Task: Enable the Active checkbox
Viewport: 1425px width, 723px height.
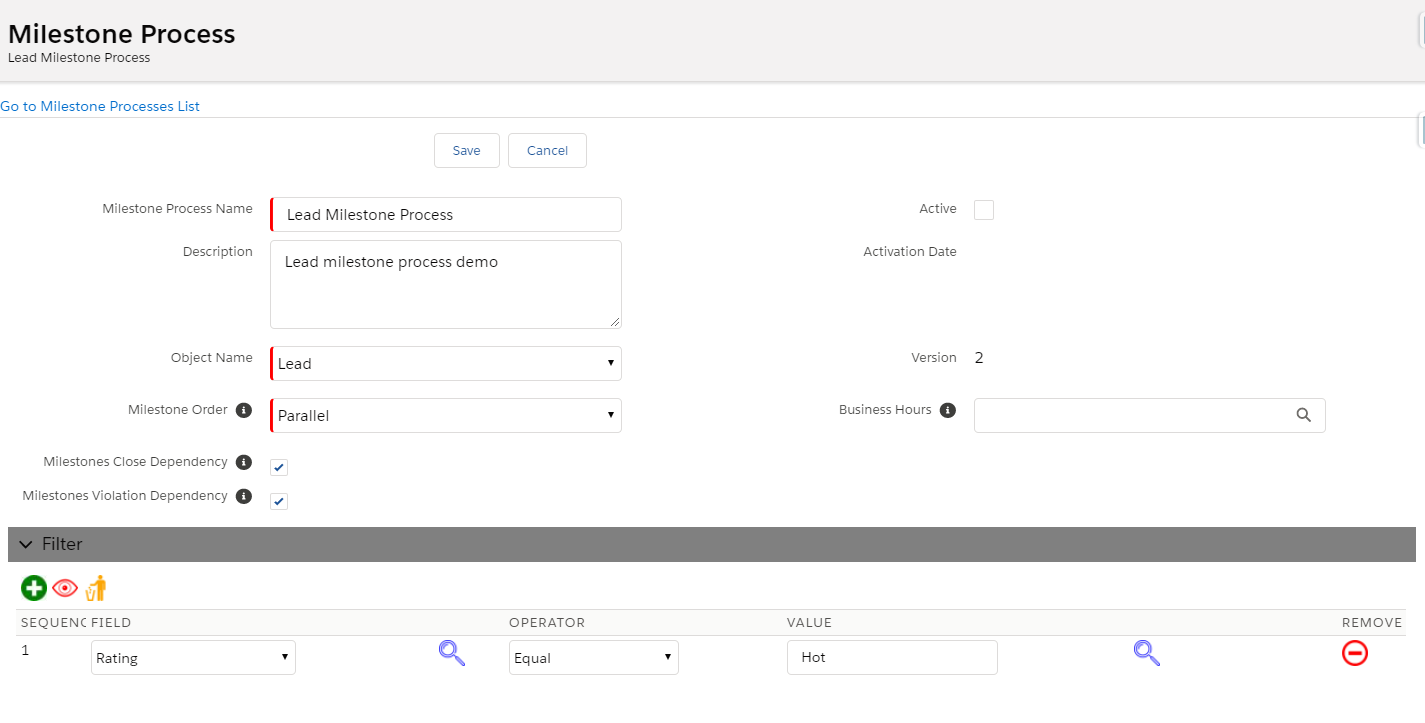Action: pyautogui.click(x=983, y=209)
